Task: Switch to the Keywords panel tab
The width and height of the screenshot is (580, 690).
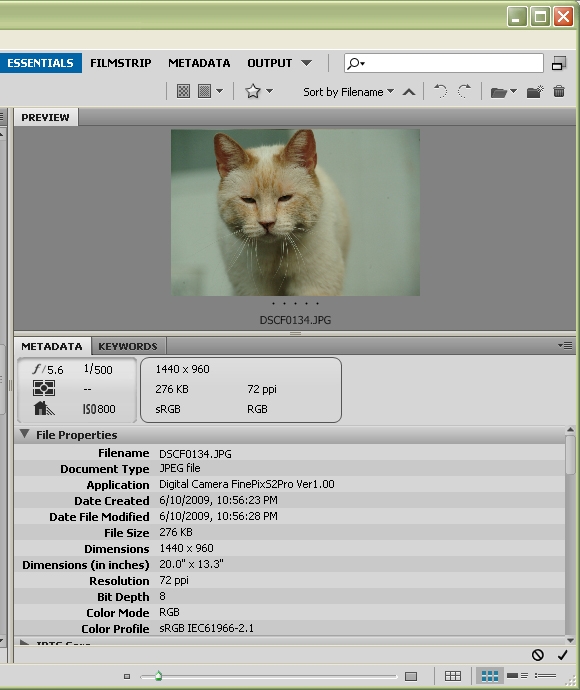Action: coord(128,346)
